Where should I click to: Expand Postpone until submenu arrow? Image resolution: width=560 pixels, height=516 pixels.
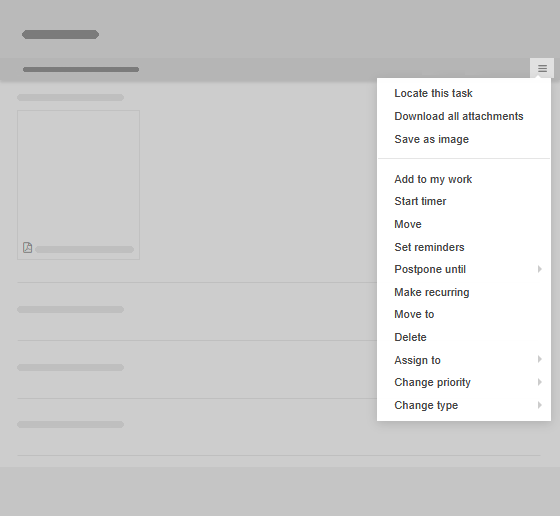[540, 269]
